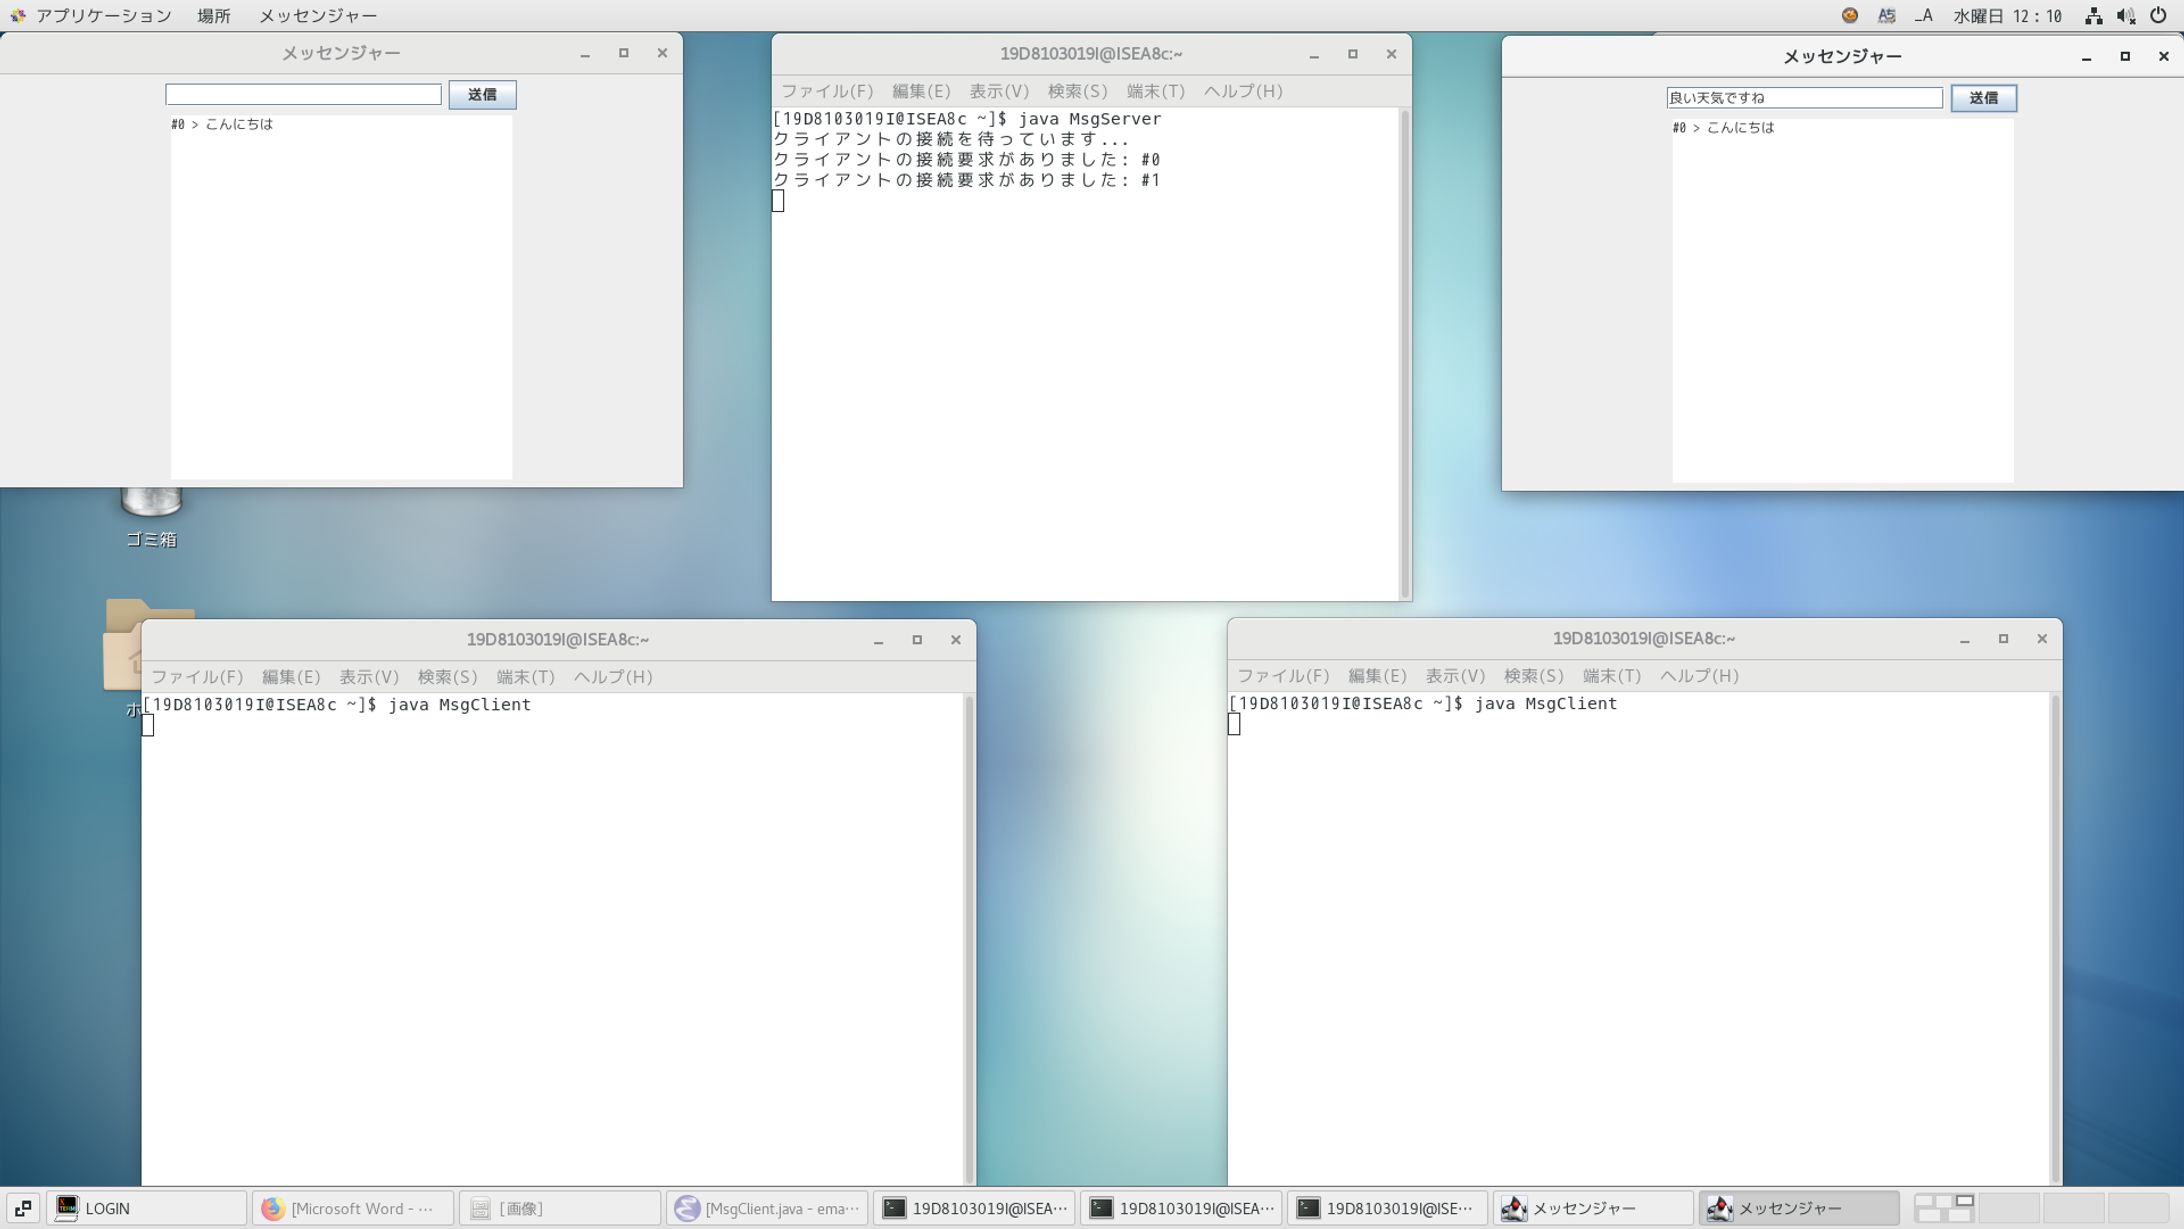Viewport: 2184px width, 1229px height.
Task: Open アプリケーション menu in top panel
Action: 103,16
